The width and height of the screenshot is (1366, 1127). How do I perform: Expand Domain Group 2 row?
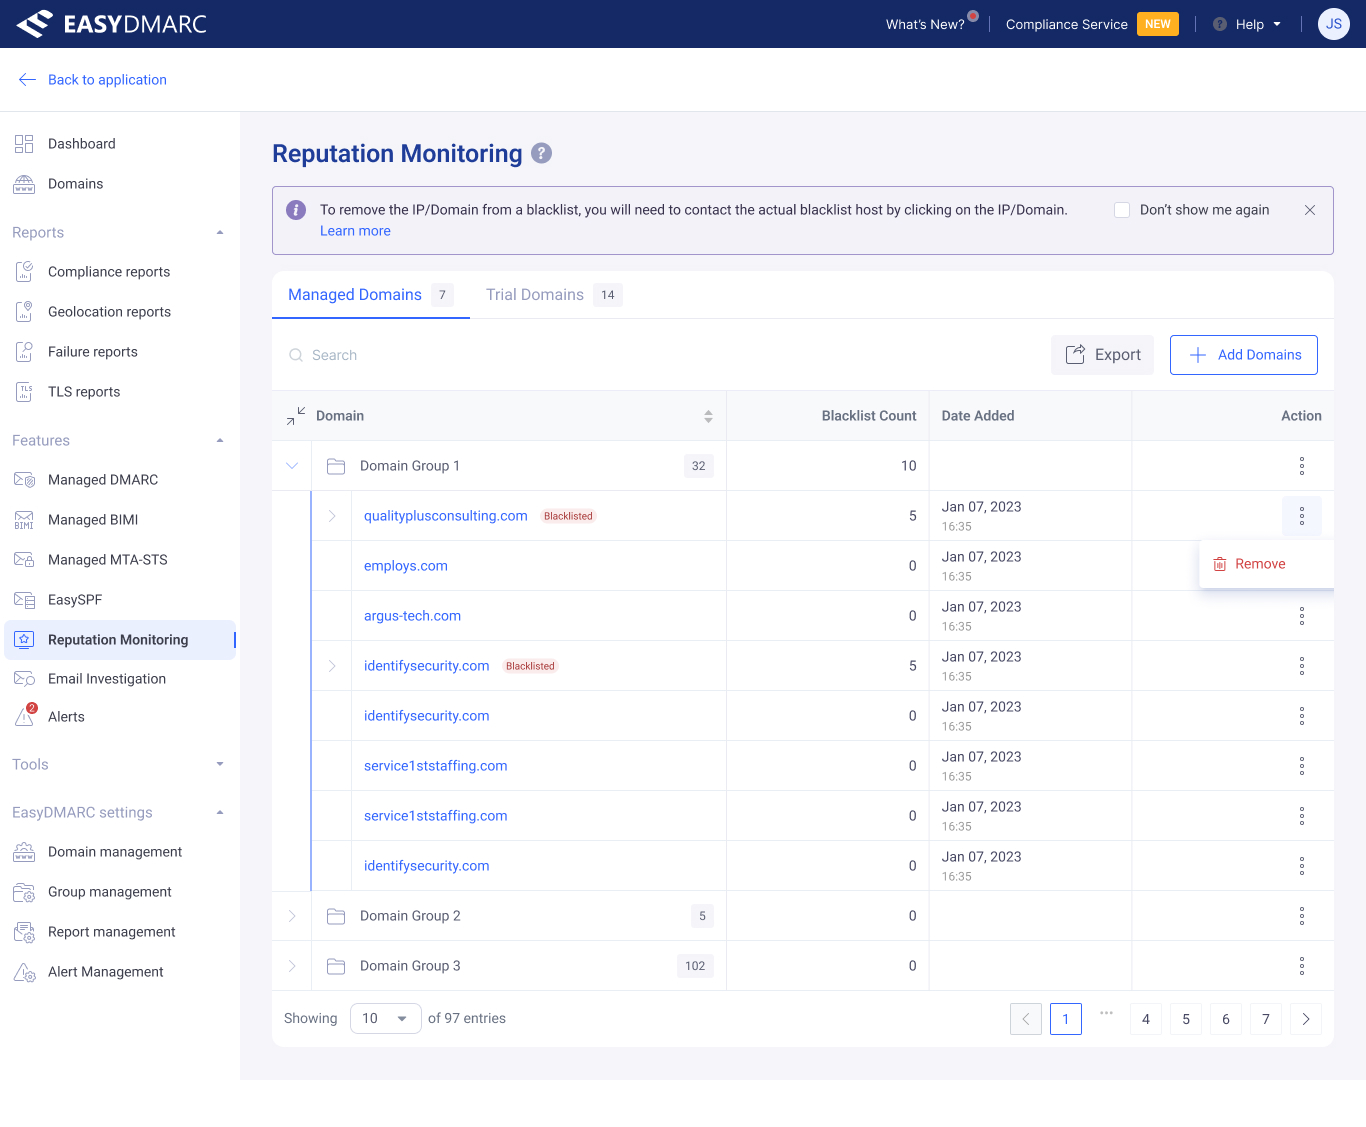292,916
